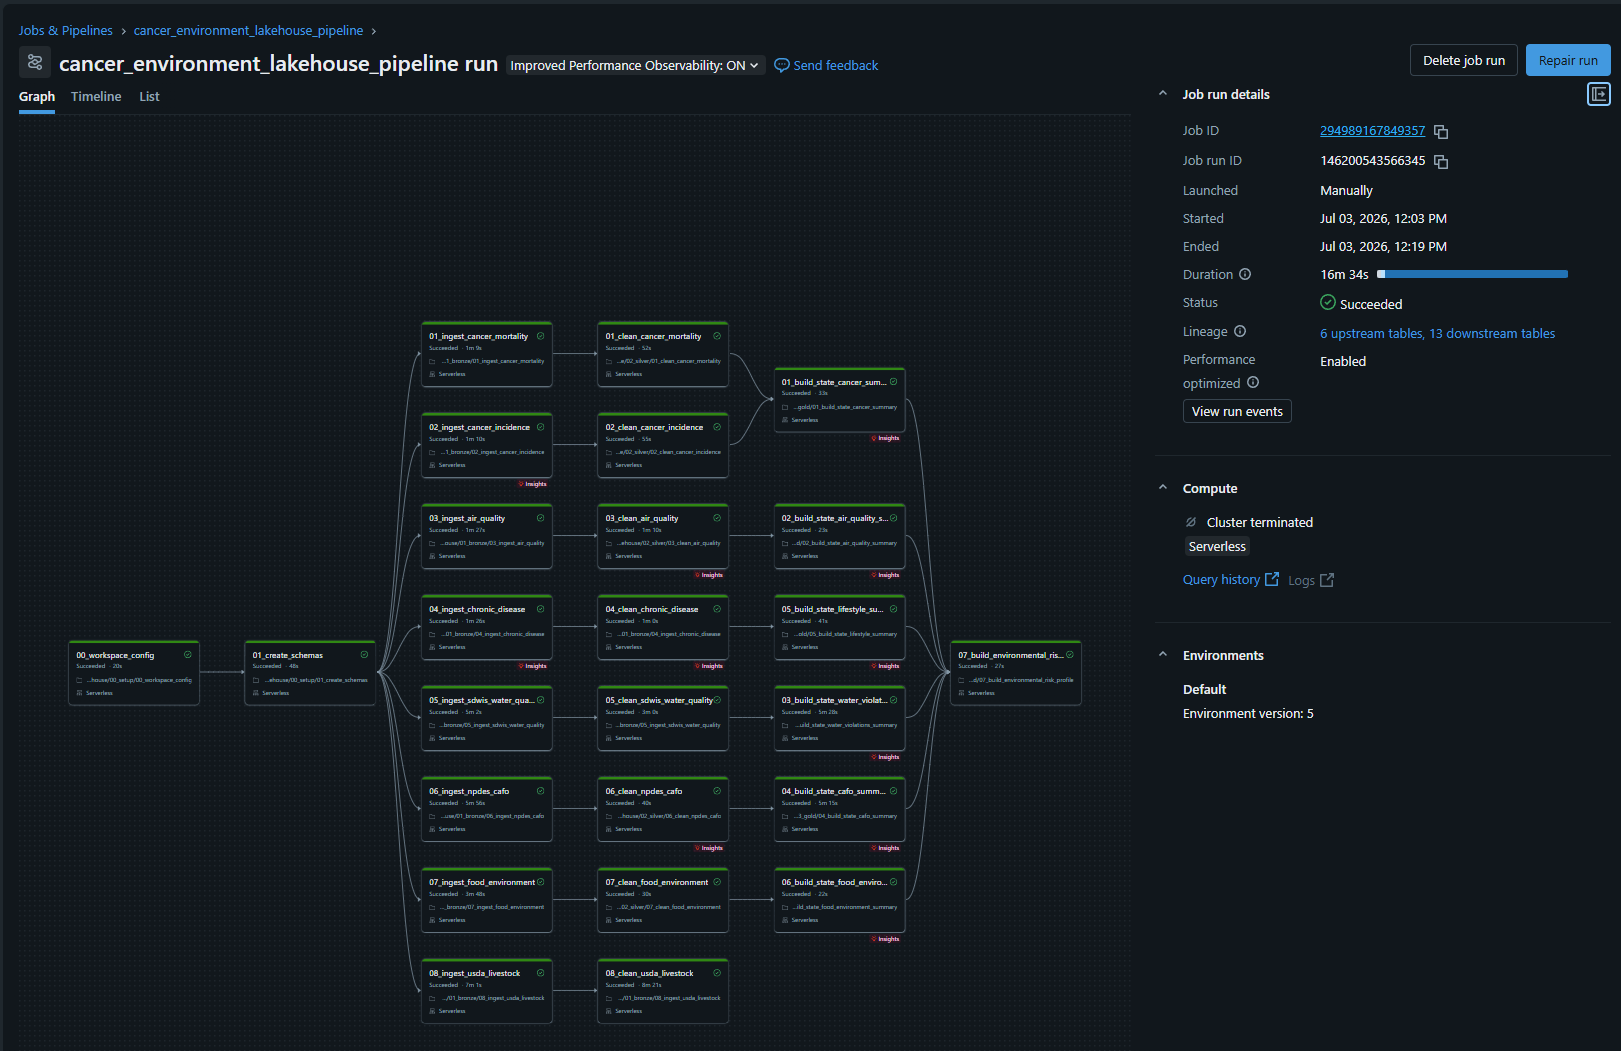Click the Duration info icon
This screenshot has width=1621, height=1051.
point(1245,274)
